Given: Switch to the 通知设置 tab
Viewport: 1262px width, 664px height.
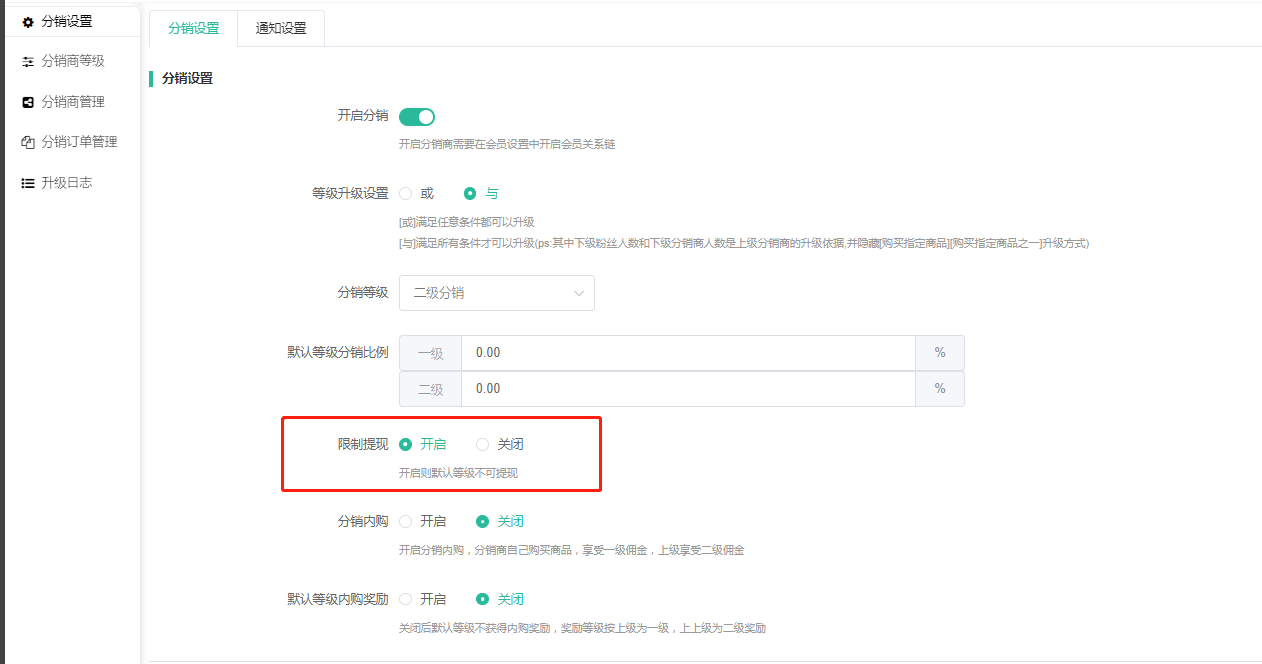Looking at the screenshot, I should [281, 28].
